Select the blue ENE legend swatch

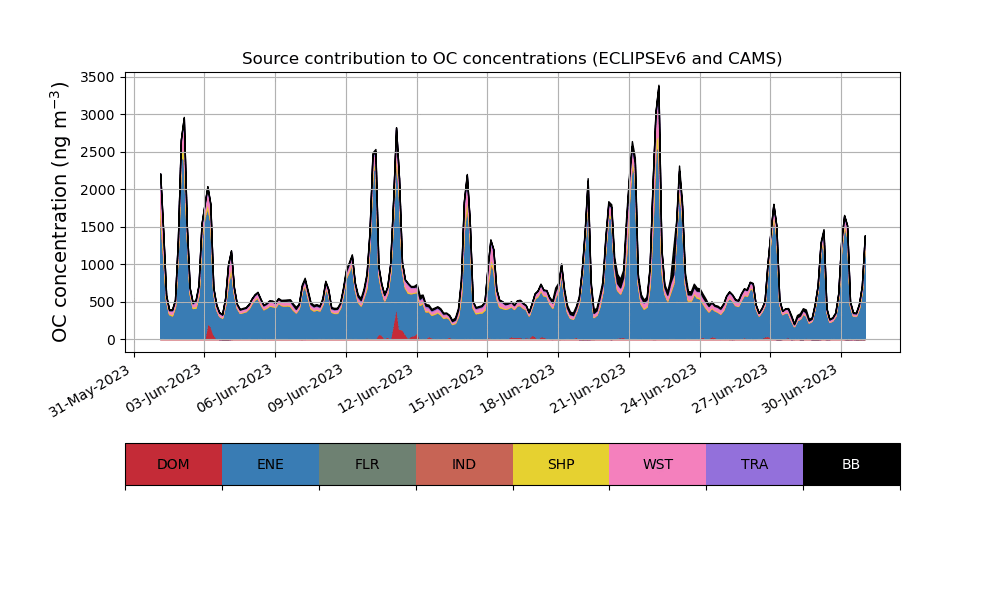[270, 464]
